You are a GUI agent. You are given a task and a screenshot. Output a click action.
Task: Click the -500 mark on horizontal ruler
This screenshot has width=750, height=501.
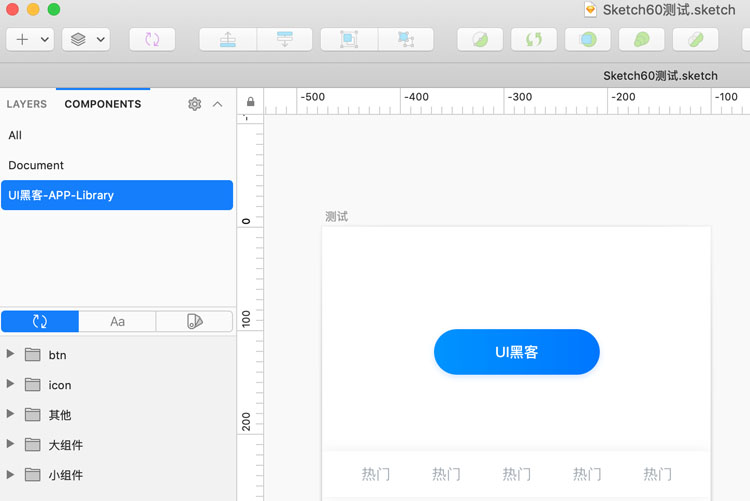(312, 97)
